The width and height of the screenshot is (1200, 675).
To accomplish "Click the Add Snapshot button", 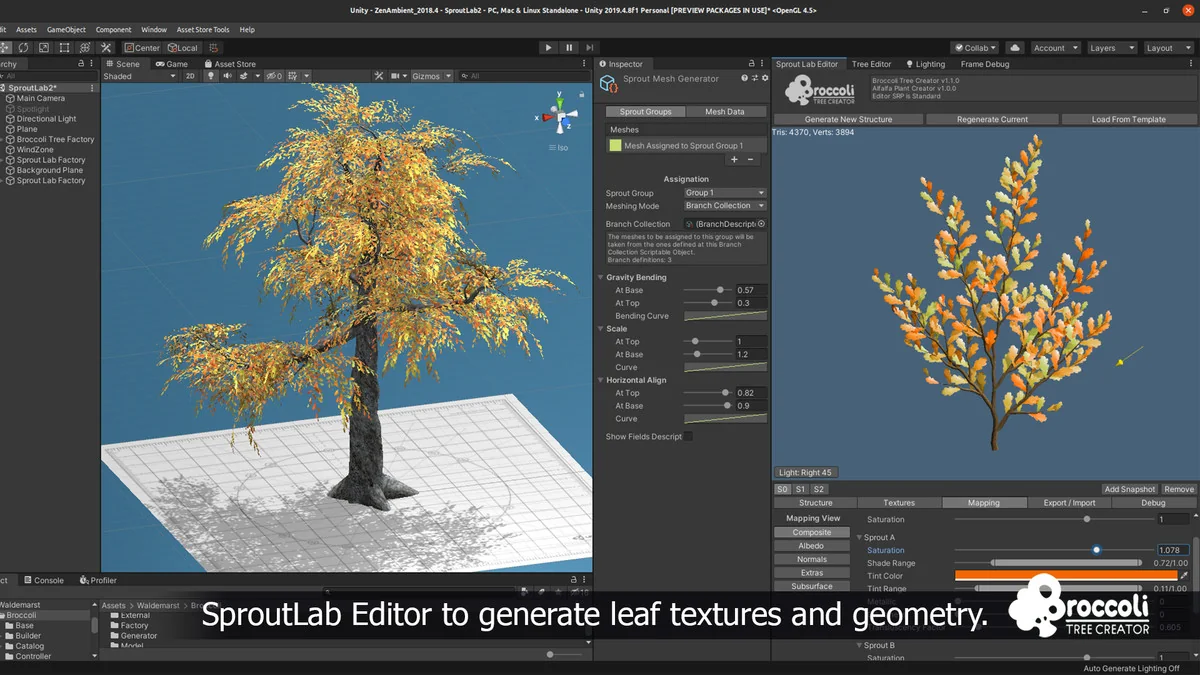I will point(1129,489).
